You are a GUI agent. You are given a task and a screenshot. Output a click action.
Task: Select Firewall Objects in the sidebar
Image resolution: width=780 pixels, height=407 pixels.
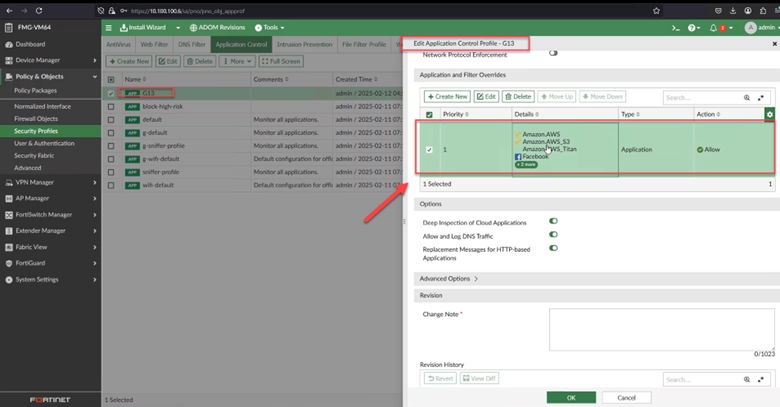coord(37,118)
